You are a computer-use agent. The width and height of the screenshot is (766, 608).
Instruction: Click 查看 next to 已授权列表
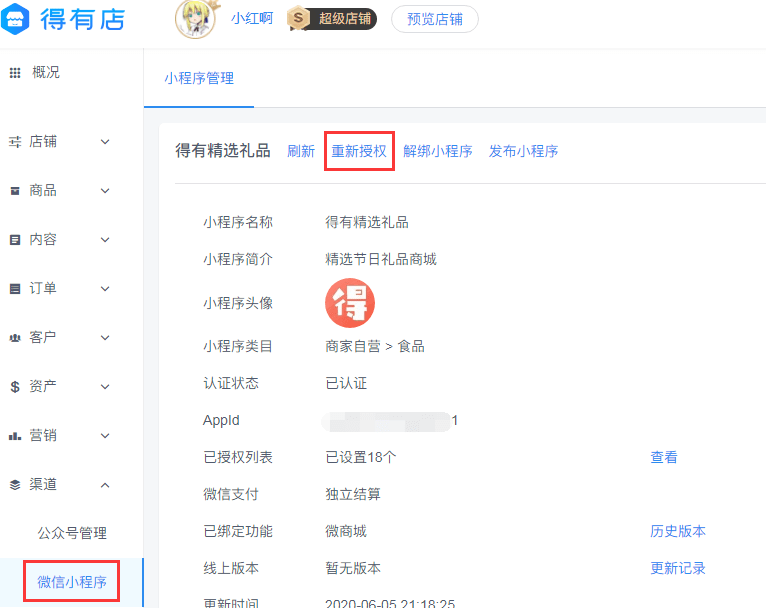pos(664,457)
